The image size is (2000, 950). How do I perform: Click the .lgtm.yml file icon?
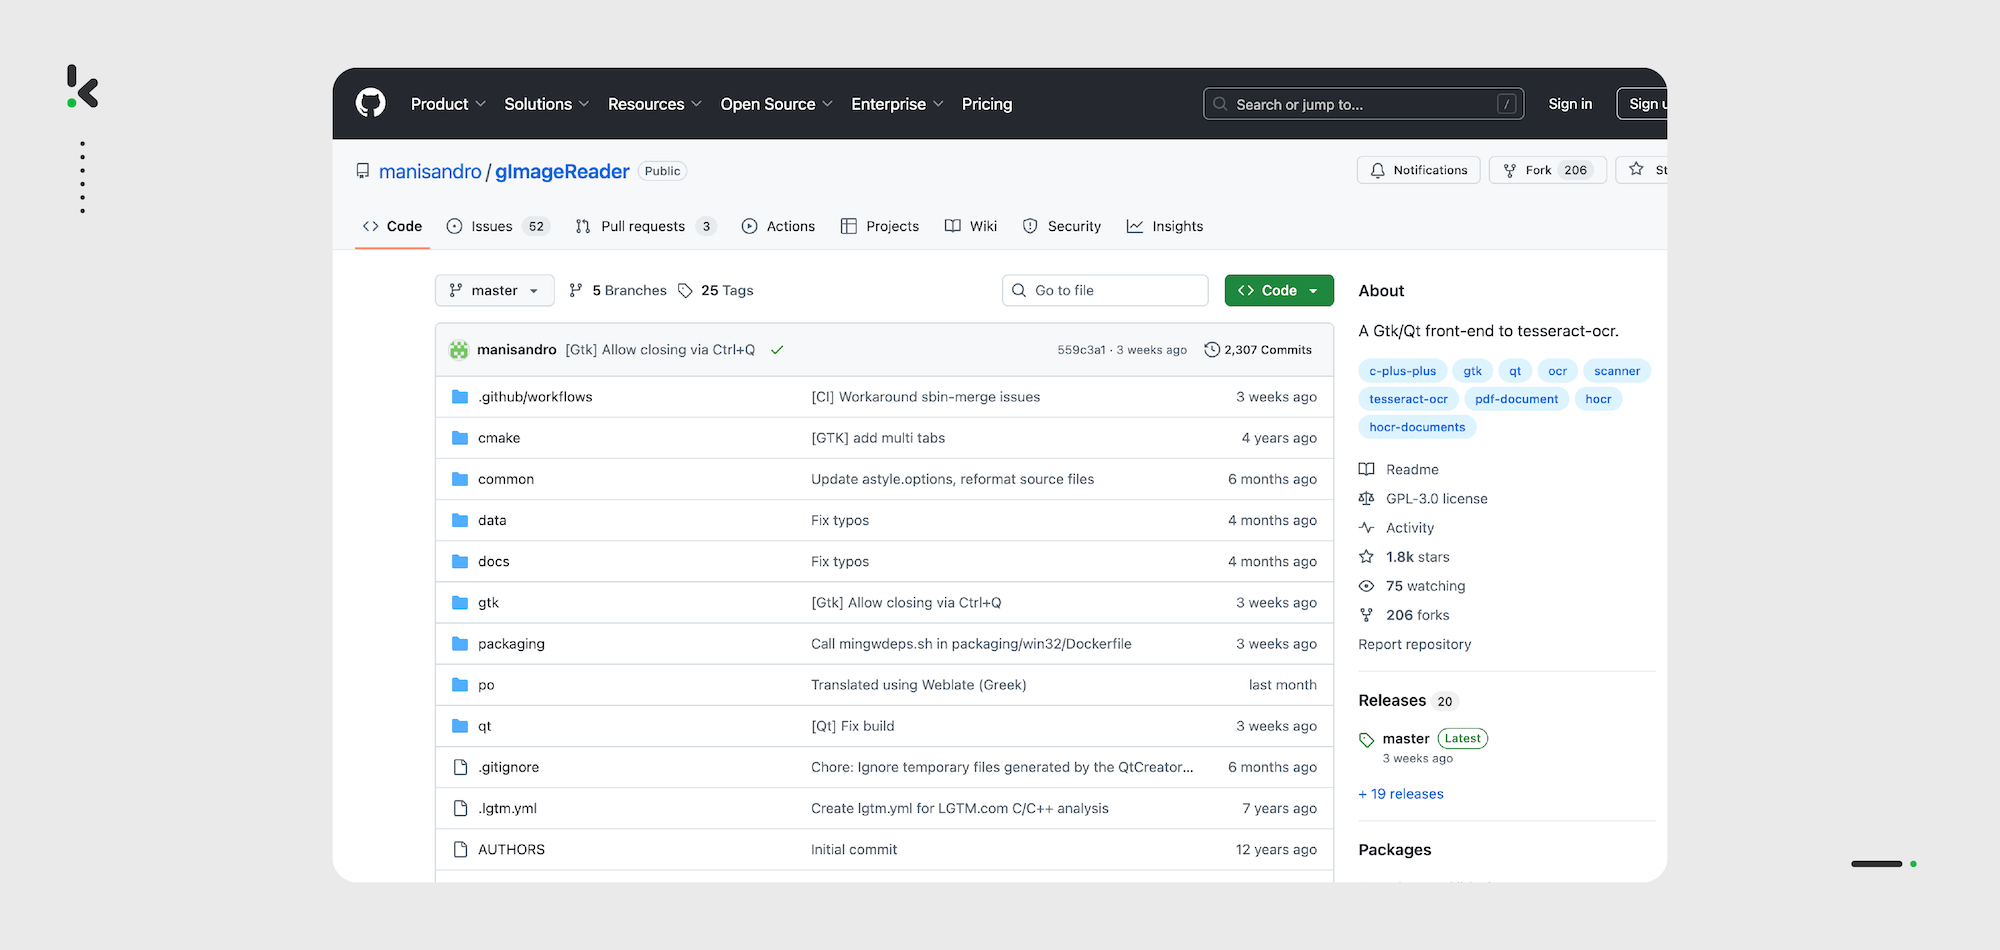click(460, 808)
